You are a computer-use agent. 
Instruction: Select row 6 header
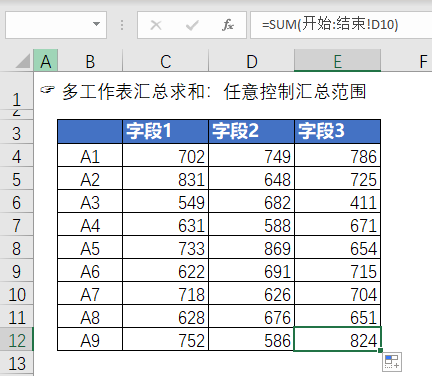17,201
